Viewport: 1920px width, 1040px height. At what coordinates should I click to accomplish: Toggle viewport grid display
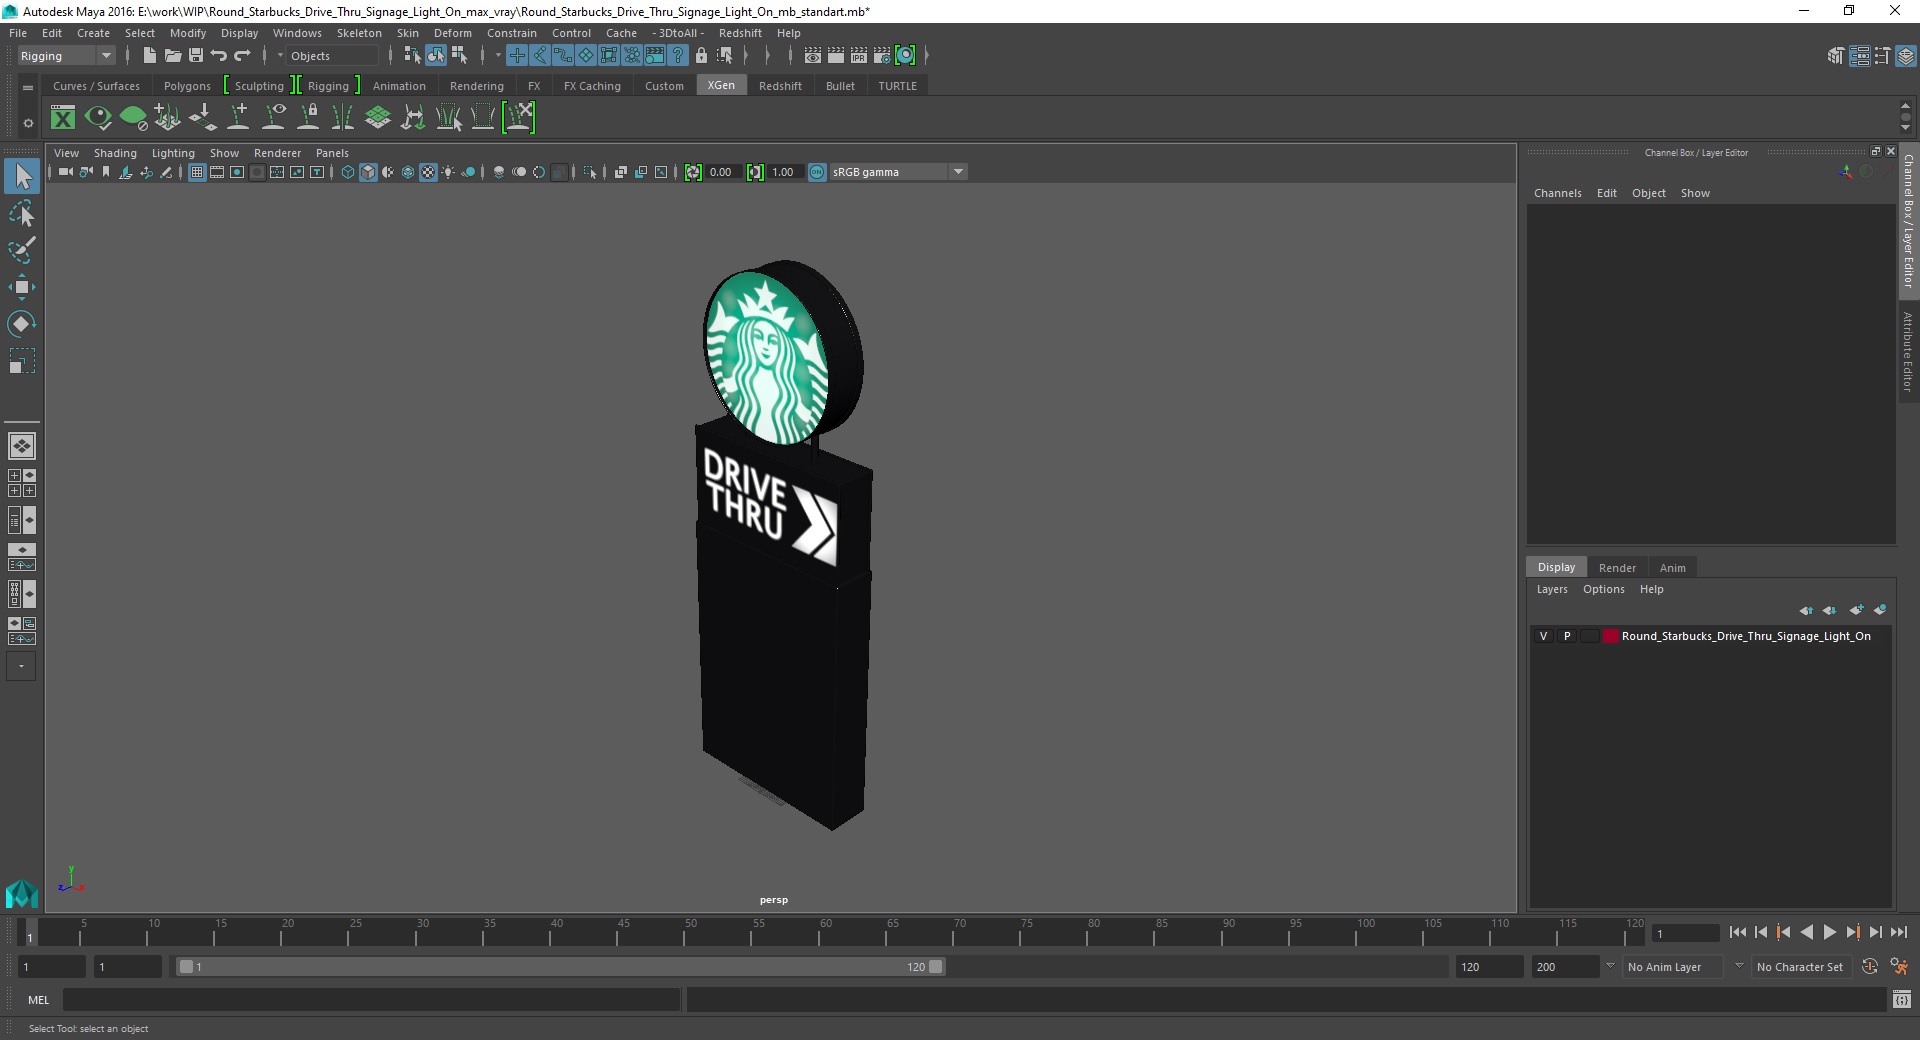(x=197, y=172)
